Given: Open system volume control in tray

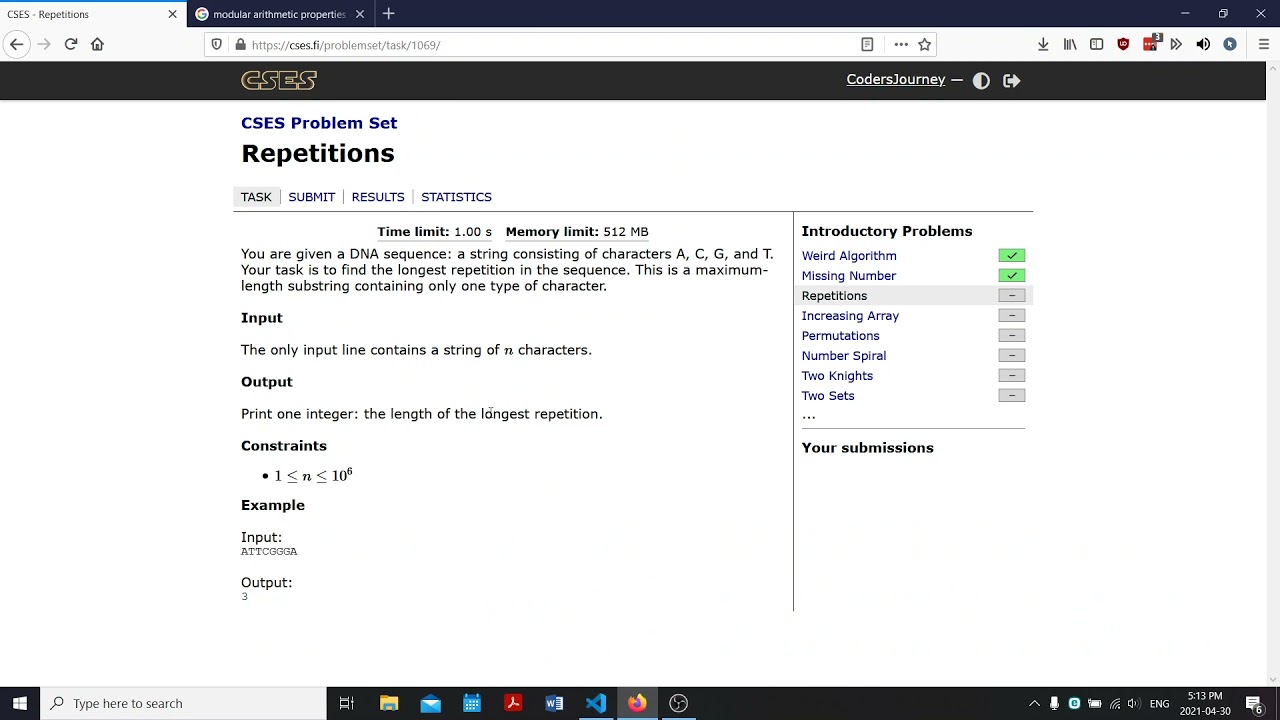Looking at the screenshot, I should point(1133,704).
